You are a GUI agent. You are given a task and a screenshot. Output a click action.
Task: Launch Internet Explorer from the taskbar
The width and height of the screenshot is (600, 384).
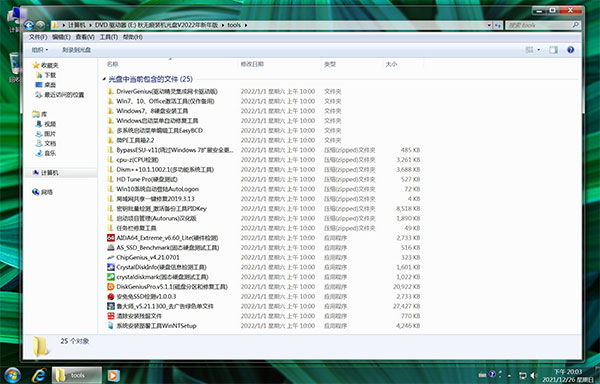coord(39,375)
